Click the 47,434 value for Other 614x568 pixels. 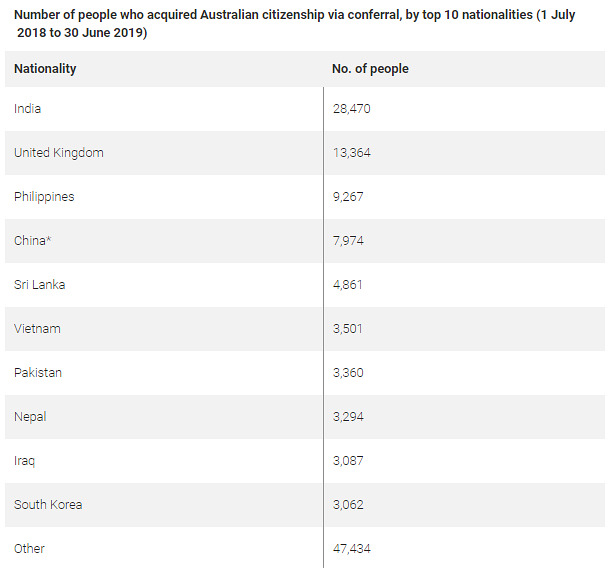point(351,548)
